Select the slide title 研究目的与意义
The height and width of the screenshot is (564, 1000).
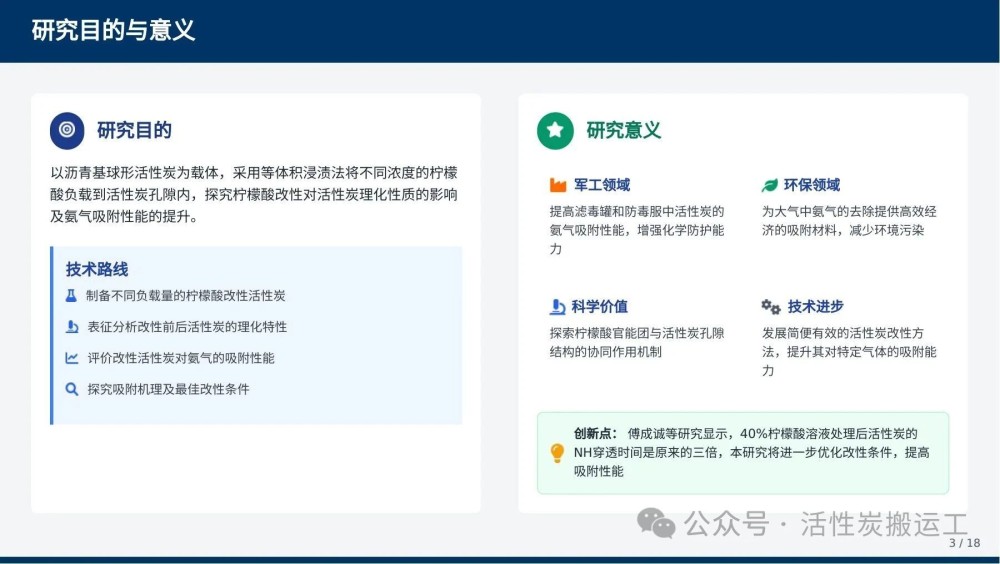pos(113,30)
